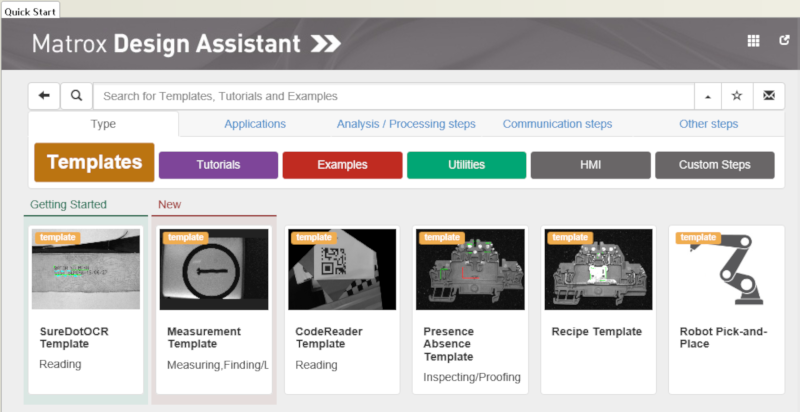Click the favorites star icon
The image size is (800, 412).
click(737, 96)
